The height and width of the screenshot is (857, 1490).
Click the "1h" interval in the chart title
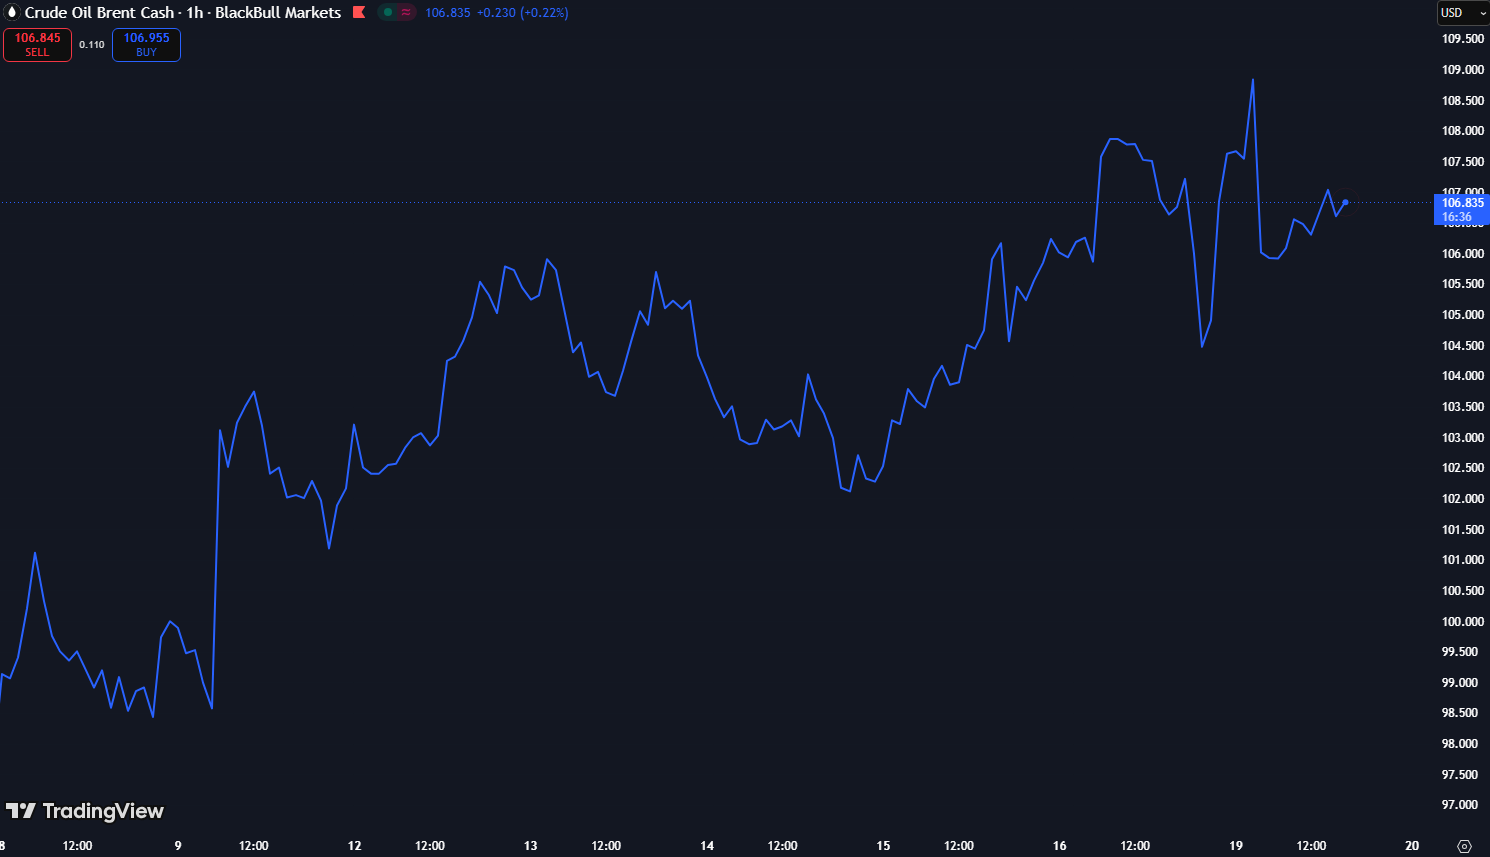click(195, 13)
